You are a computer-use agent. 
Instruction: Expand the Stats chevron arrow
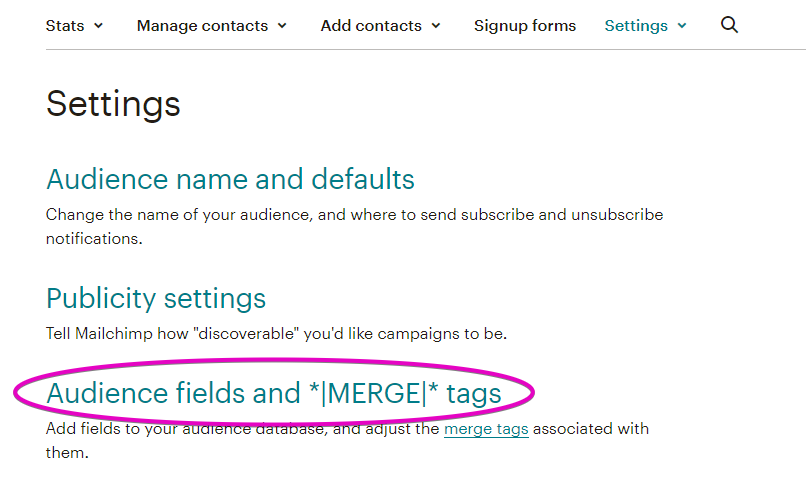pyautogui.click(x=99, y=26)
